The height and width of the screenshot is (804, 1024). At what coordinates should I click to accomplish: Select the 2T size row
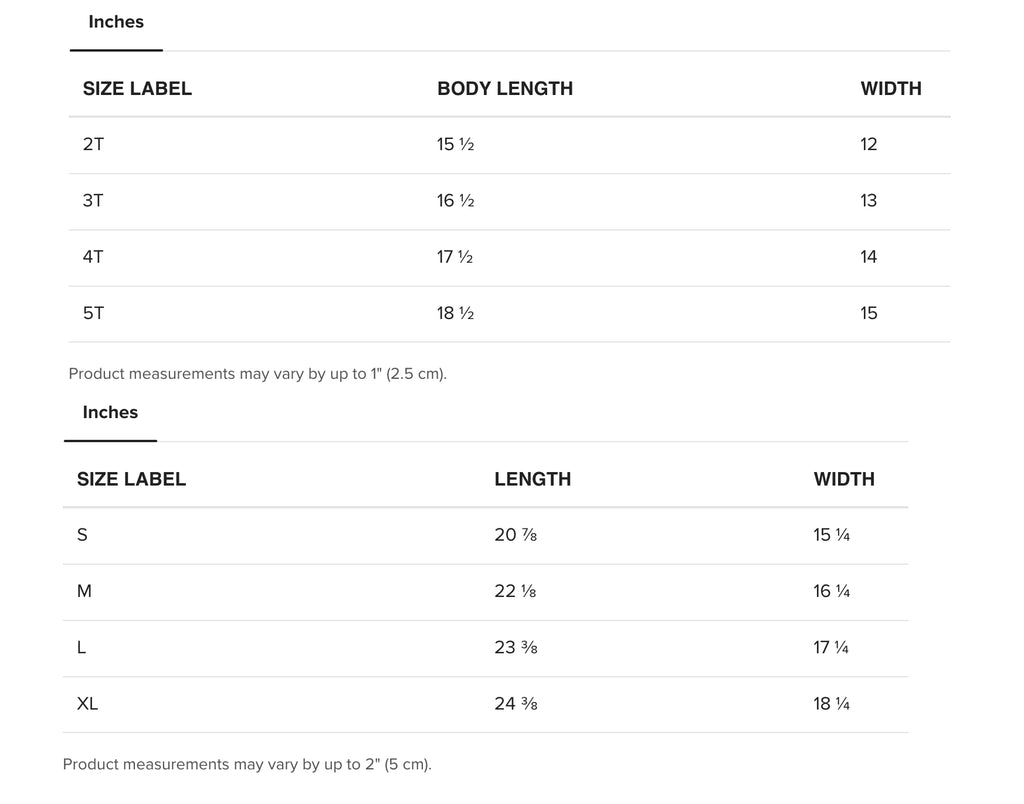(509, 145)
